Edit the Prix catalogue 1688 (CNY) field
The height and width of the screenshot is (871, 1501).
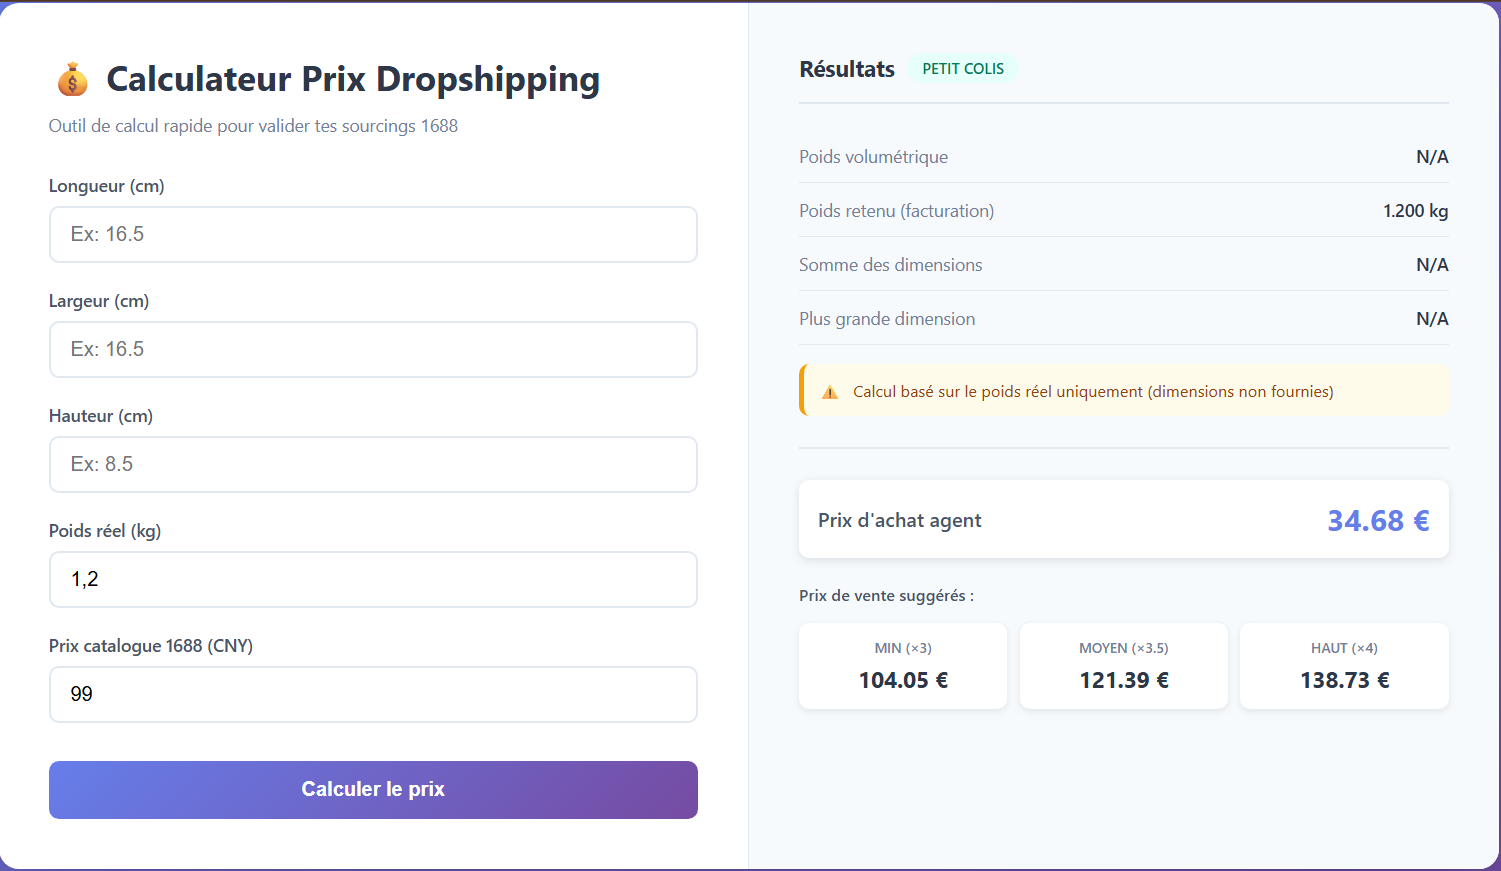[x=373, y=694]
